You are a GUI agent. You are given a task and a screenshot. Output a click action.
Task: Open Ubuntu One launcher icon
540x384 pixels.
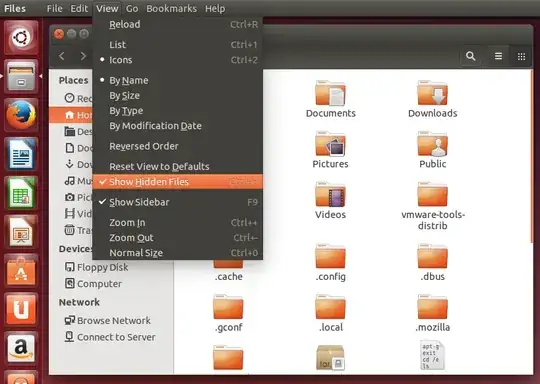click(21, 309)
